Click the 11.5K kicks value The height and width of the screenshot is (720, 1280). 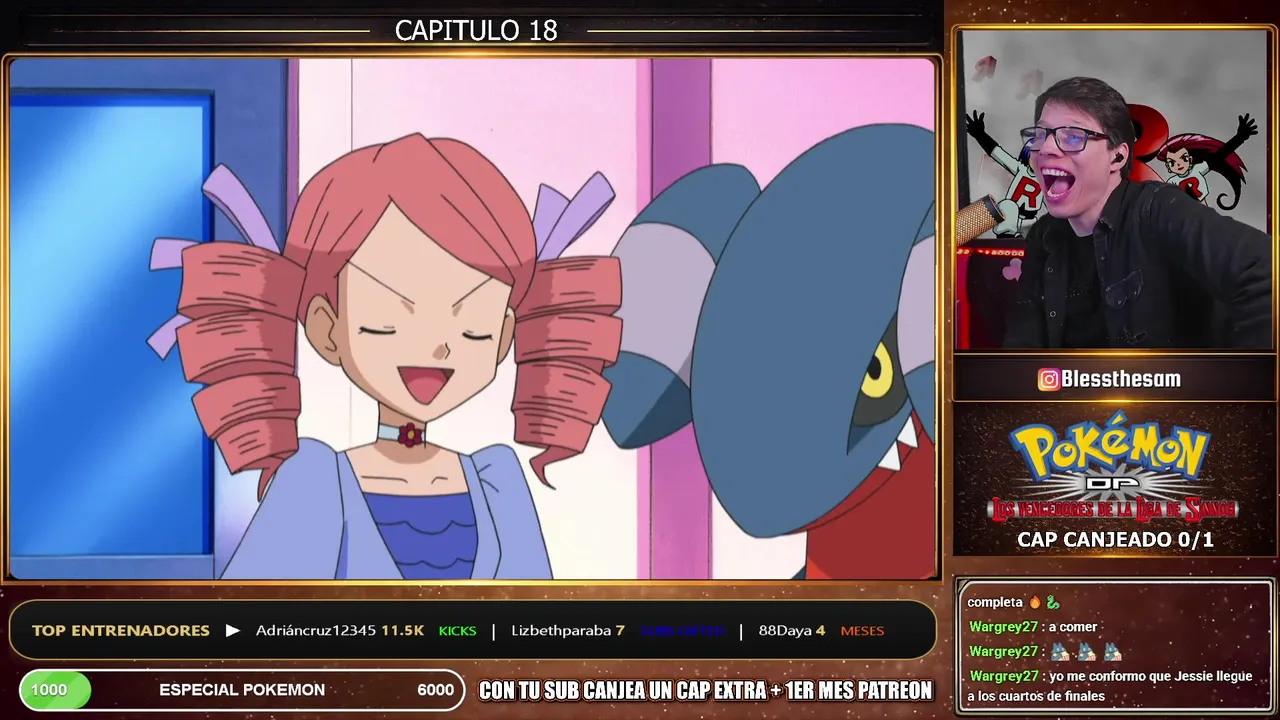(x=402, y=631)
